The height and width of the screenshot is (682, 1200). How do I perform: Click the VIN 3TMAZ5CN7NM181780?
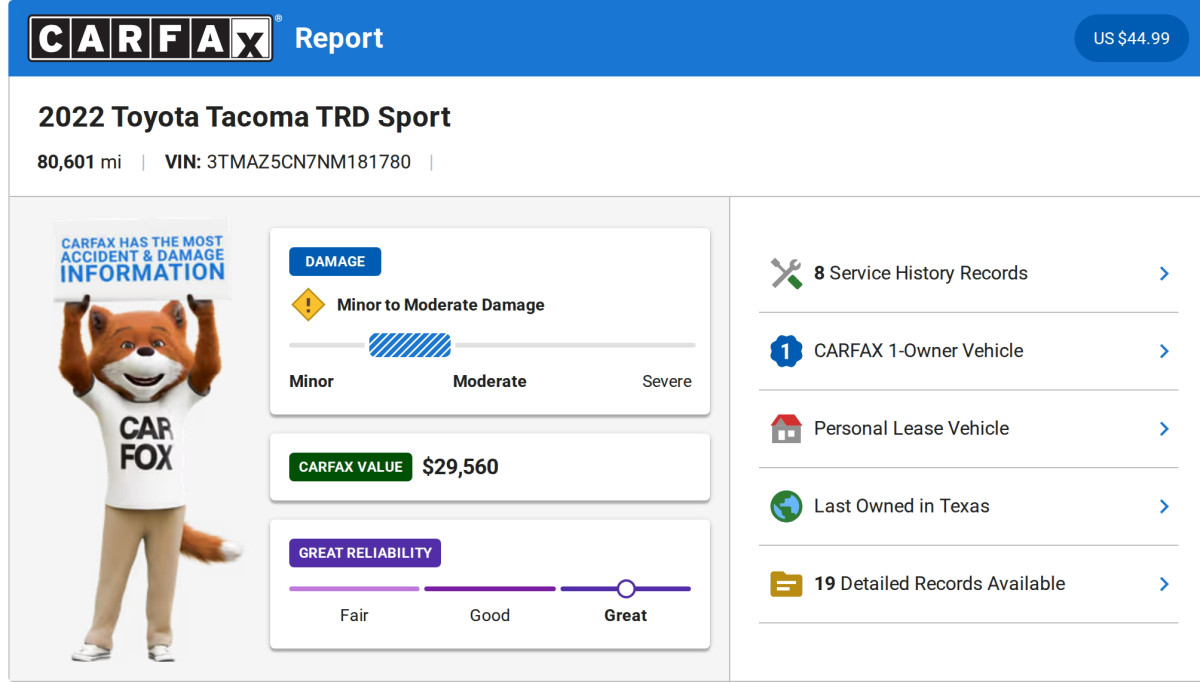[288, 162]
